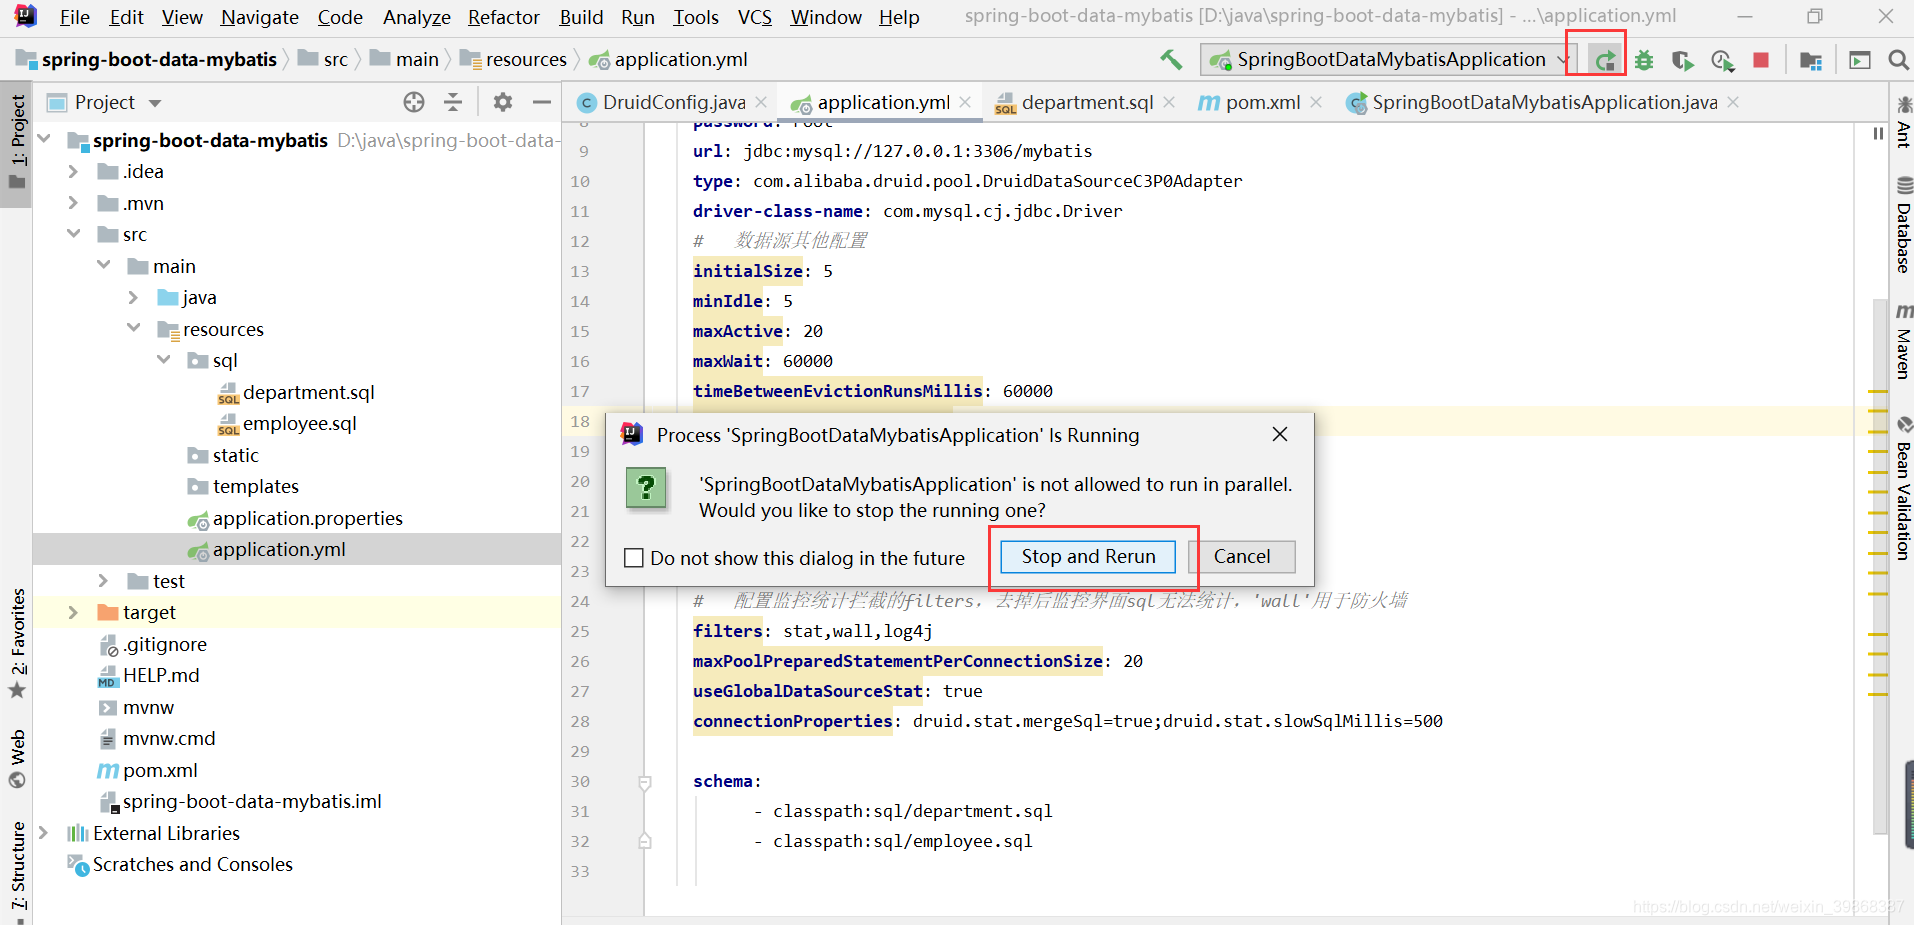Image resolution: width=1914 pixels, height=925 pixels.
Task: Switch to SpringBootDataMybatisApplication.java tab
Action: tap(1544, 102)
